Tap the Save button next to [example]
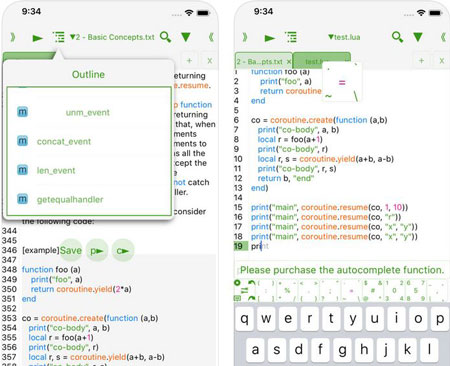 [x=71, y=250]
